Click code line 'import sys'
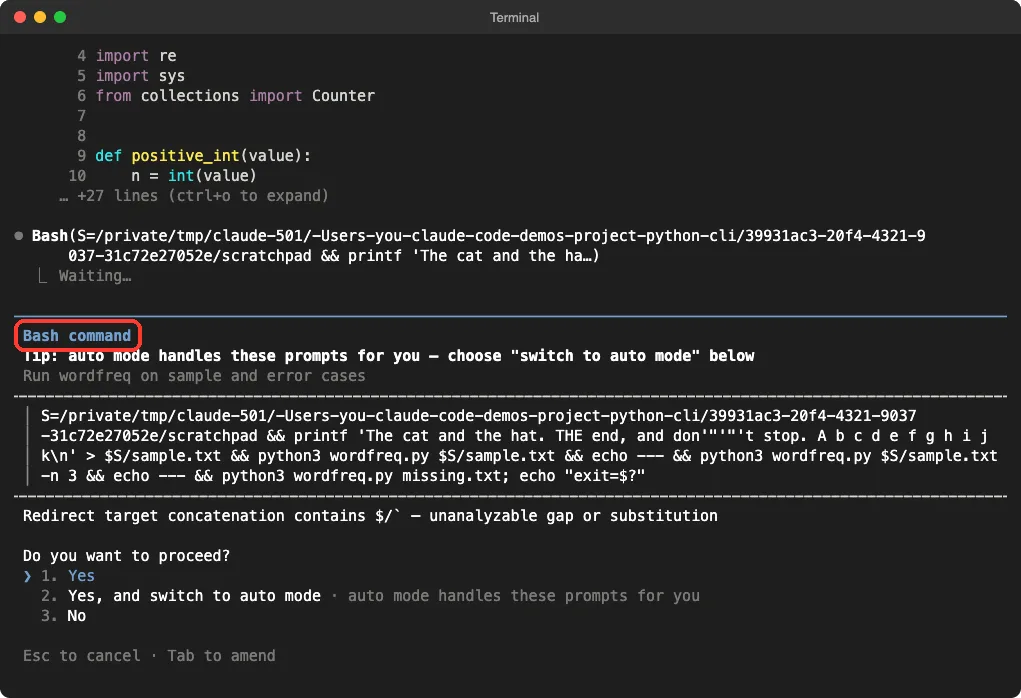This screenshot has height=698, width=1021. (x=140, y=76)
